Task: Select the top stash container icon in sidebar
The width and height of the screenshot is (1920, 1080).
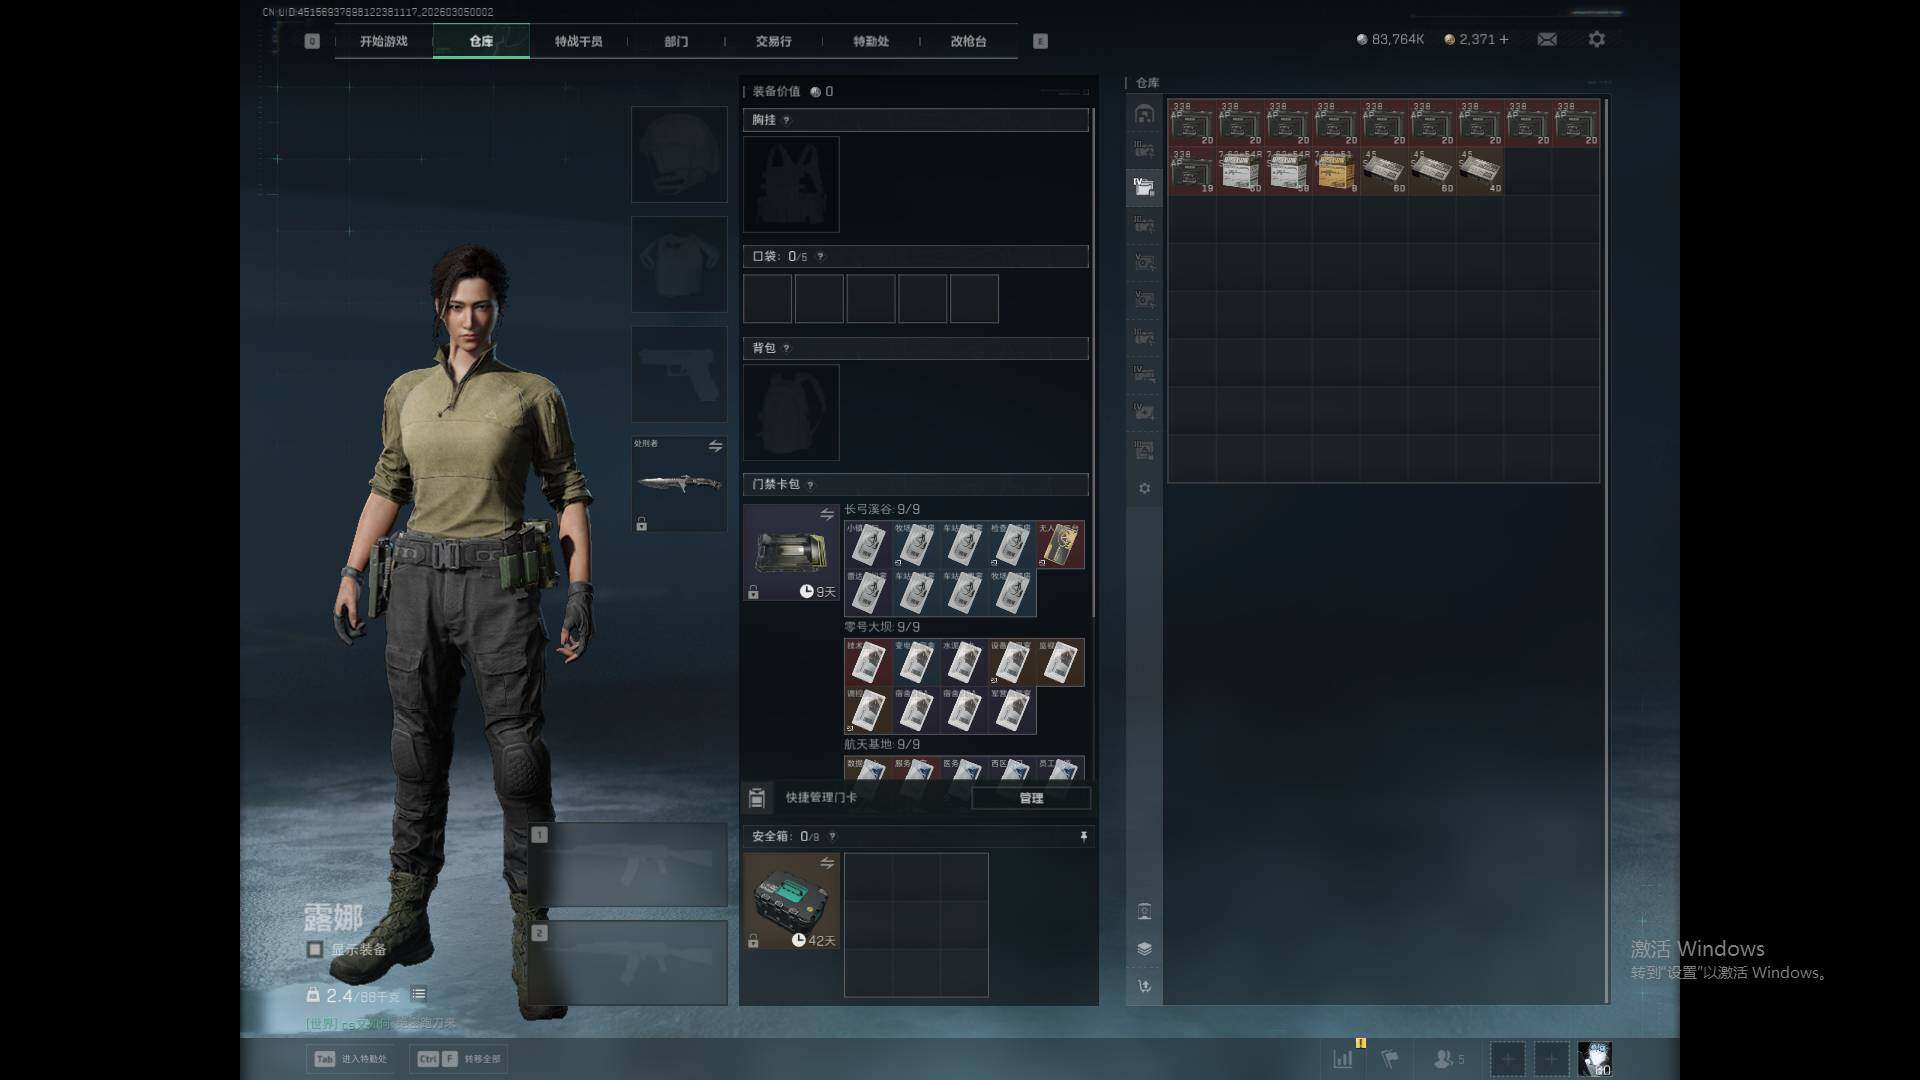Action: tap(1144, 114)
